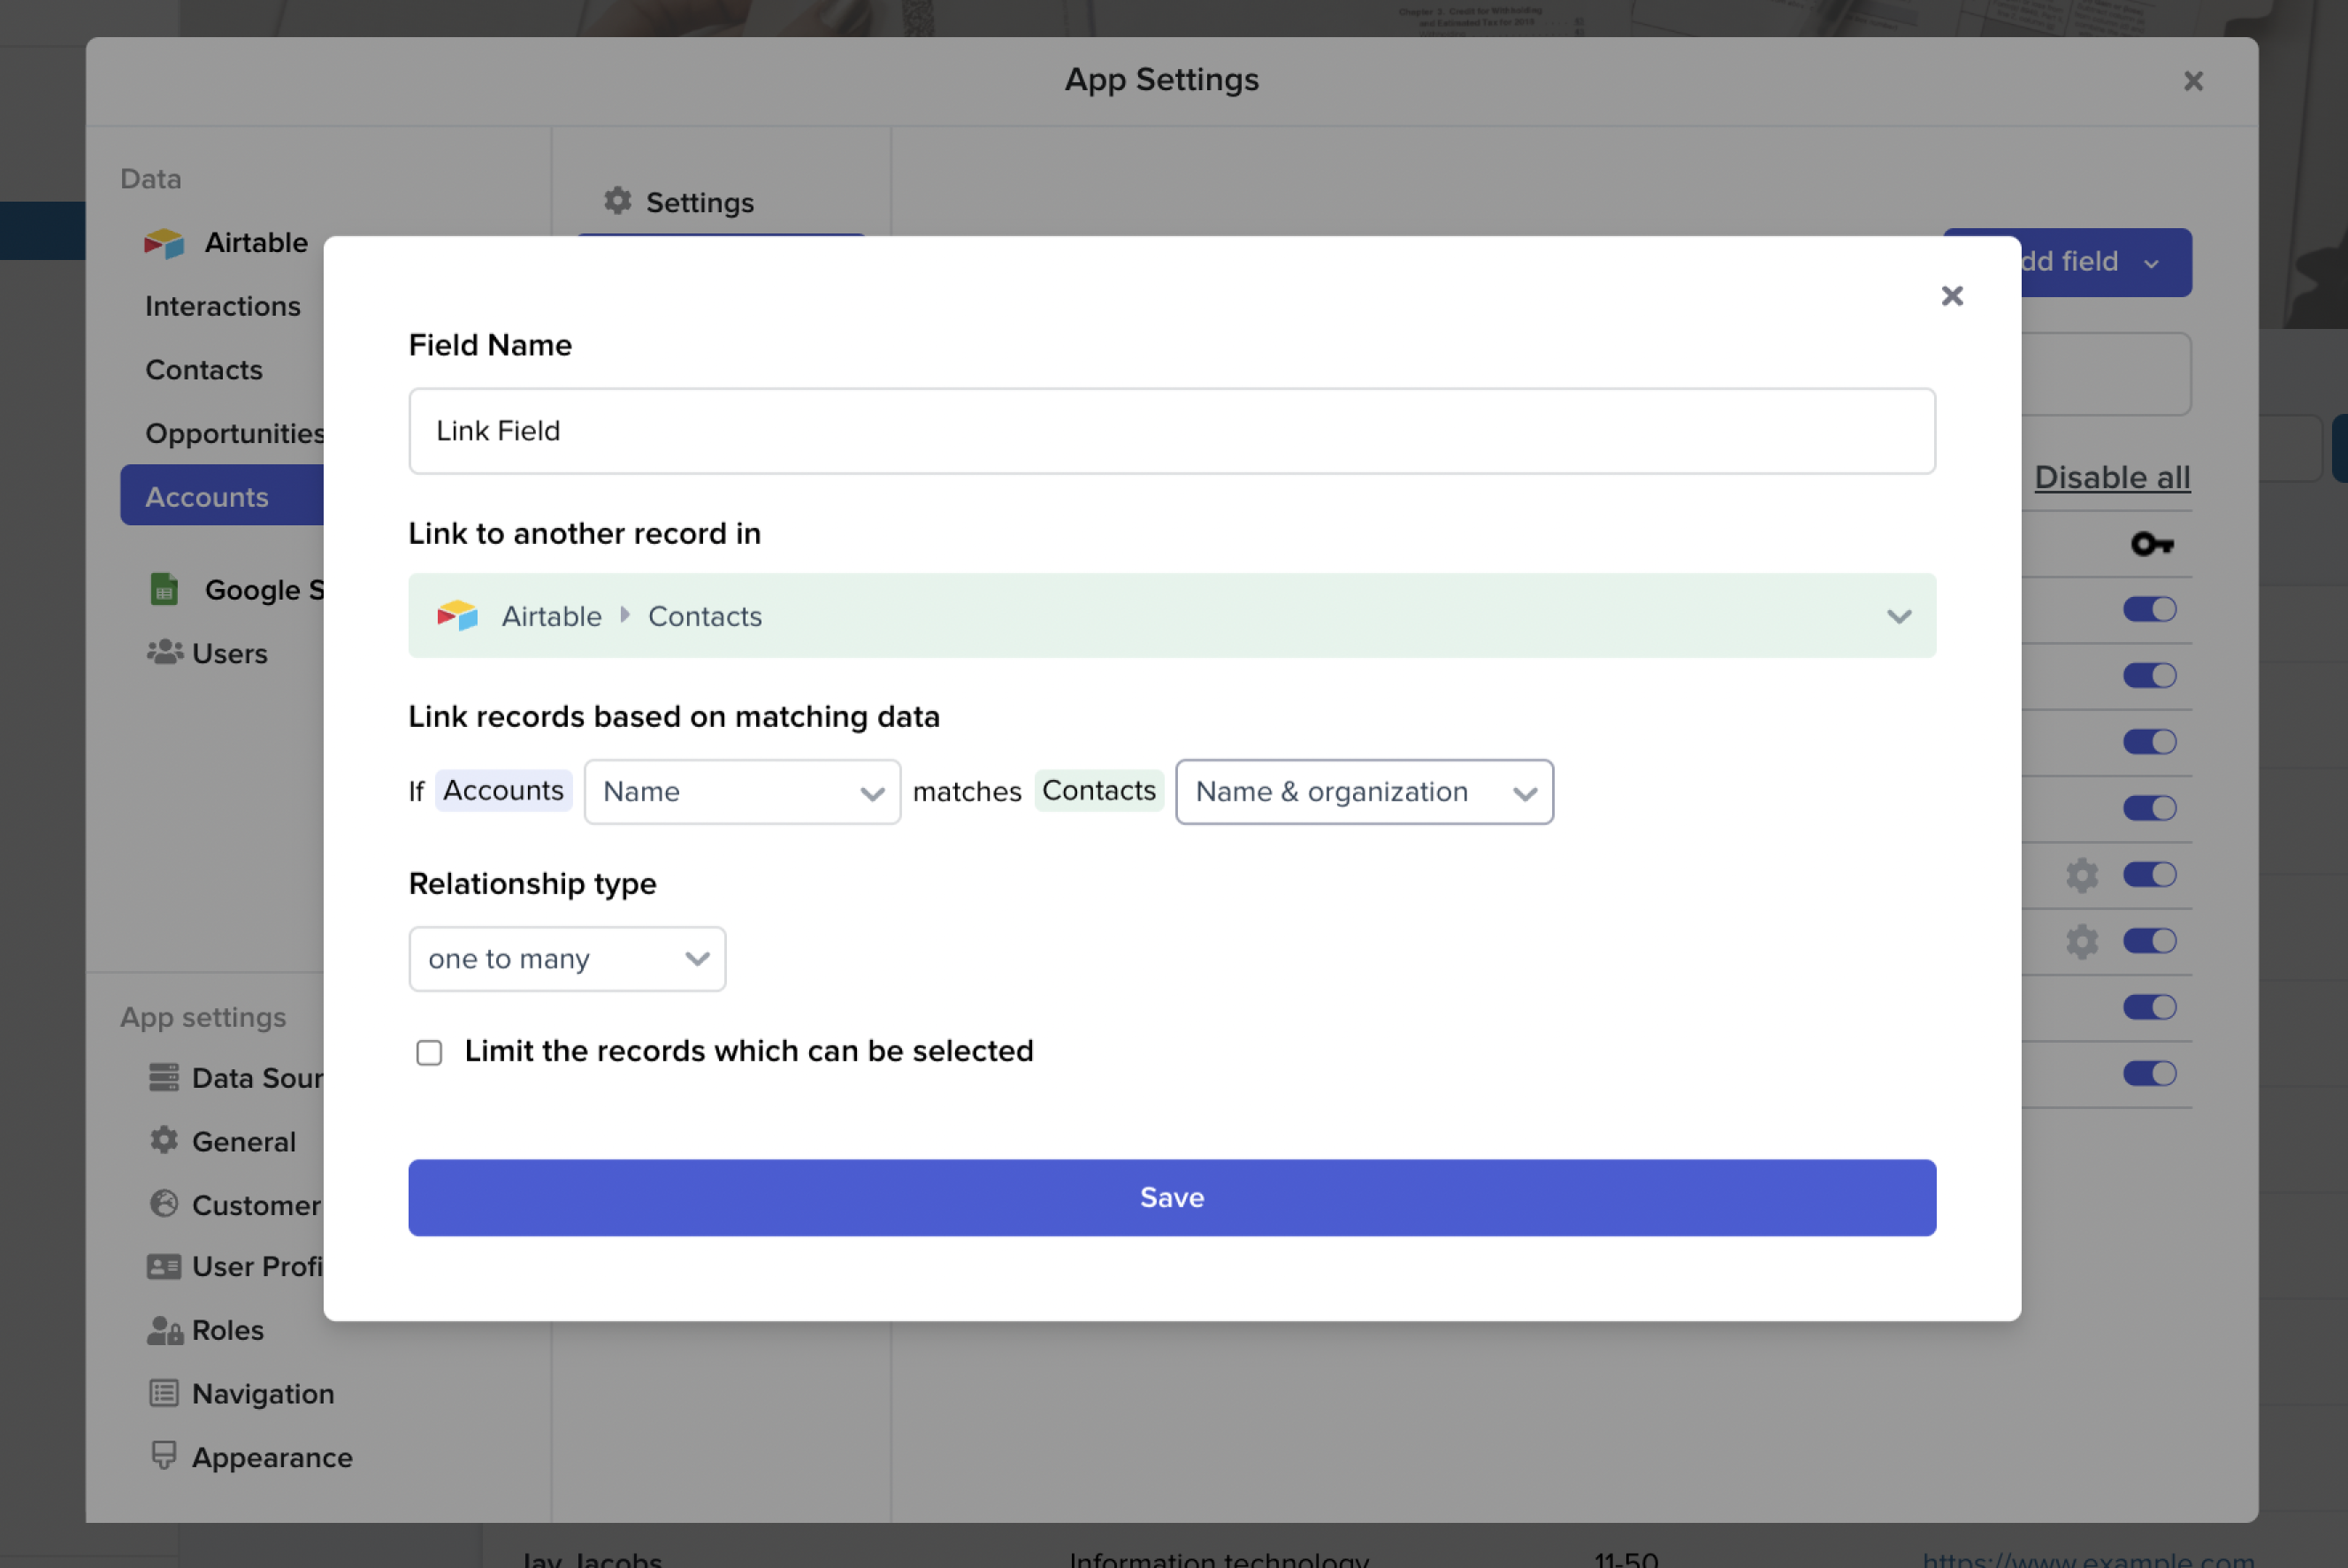Select Contacts table in sidebar
Screen dimensions: 2348x1568
coord(204,370)
